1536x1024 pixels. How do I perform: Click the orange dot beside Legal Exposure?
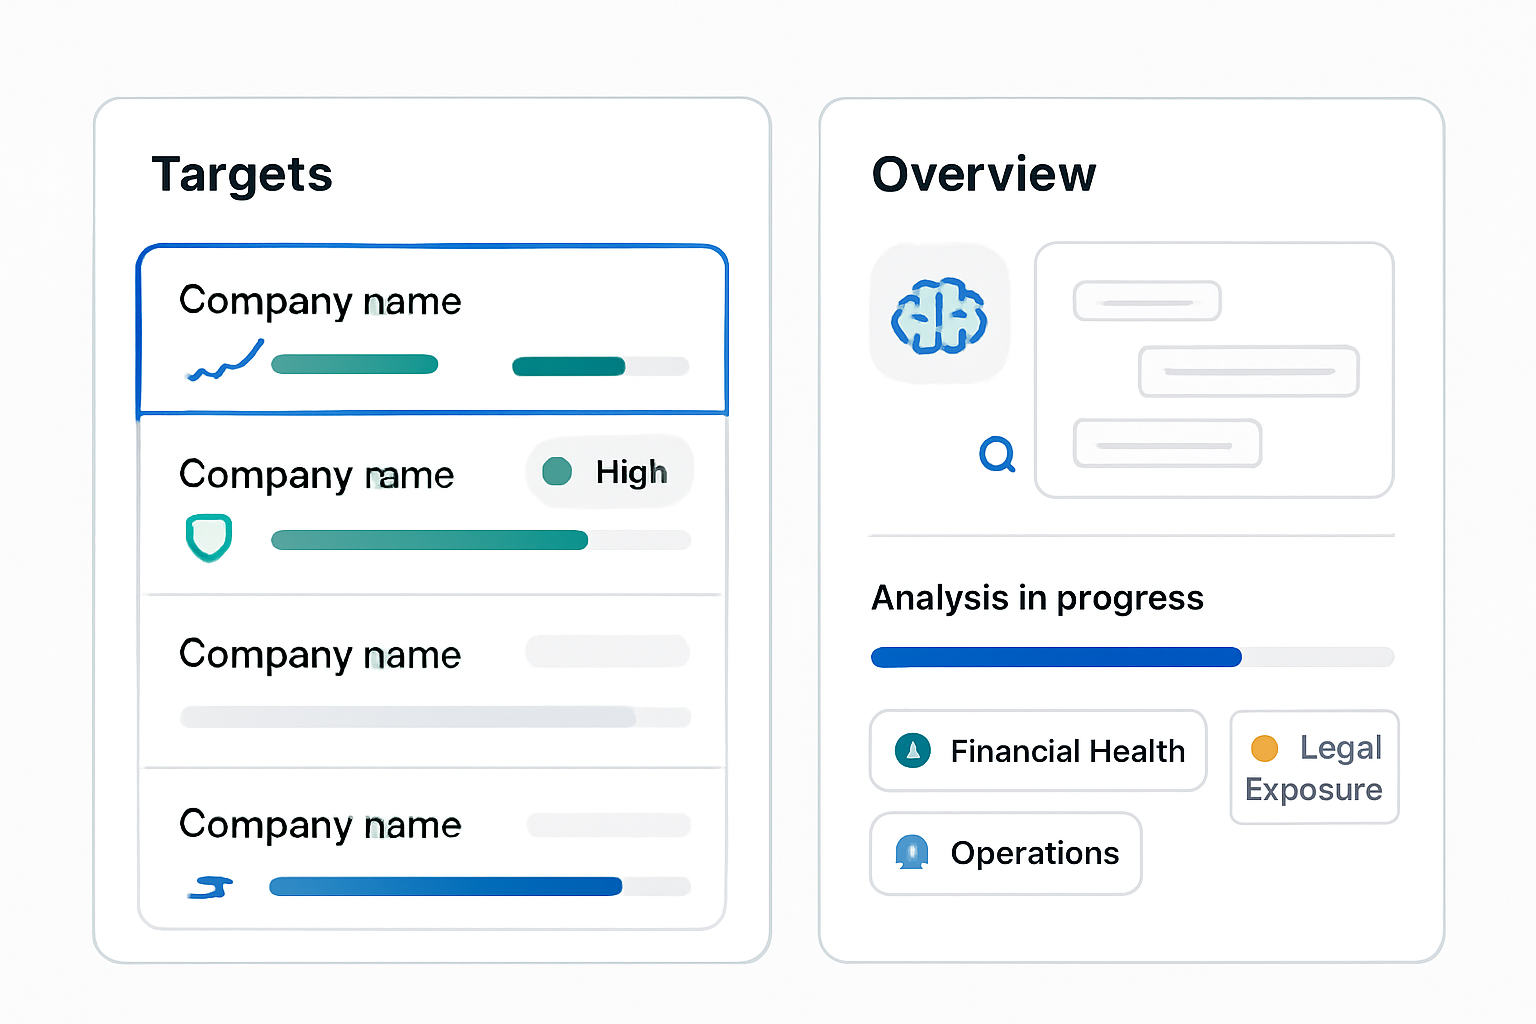tap(1265, 748)
